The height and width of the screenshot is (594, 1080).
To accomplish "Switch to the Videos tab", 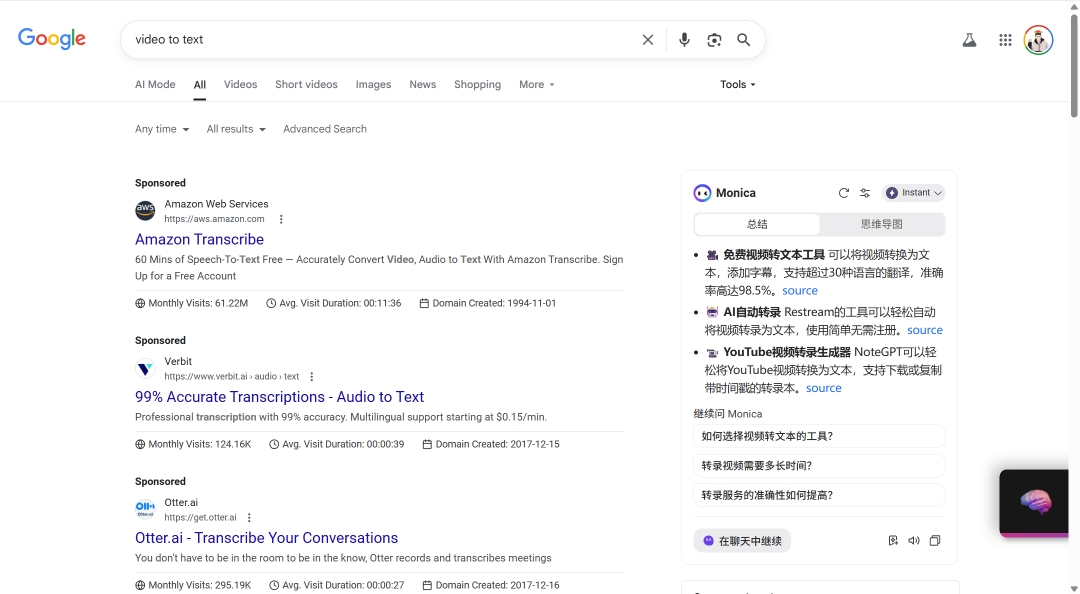I will tap(240, 84).
